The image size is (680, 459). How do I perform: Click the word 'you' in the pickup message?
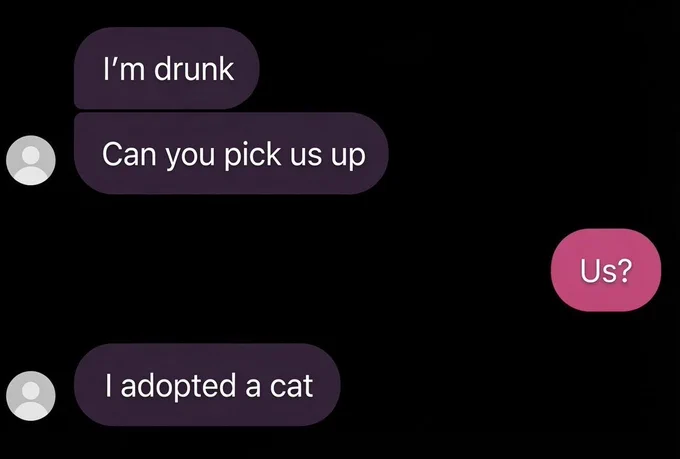tap(190, 157)
